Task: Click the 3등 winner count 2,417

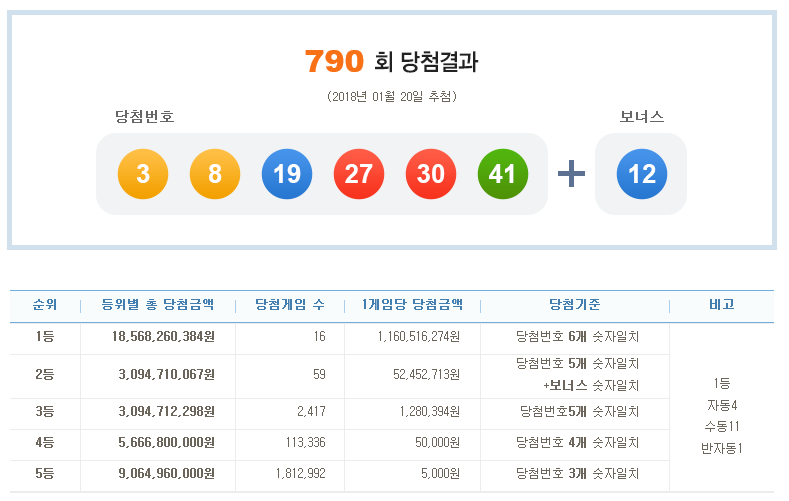Action: (x=306, y=411)
